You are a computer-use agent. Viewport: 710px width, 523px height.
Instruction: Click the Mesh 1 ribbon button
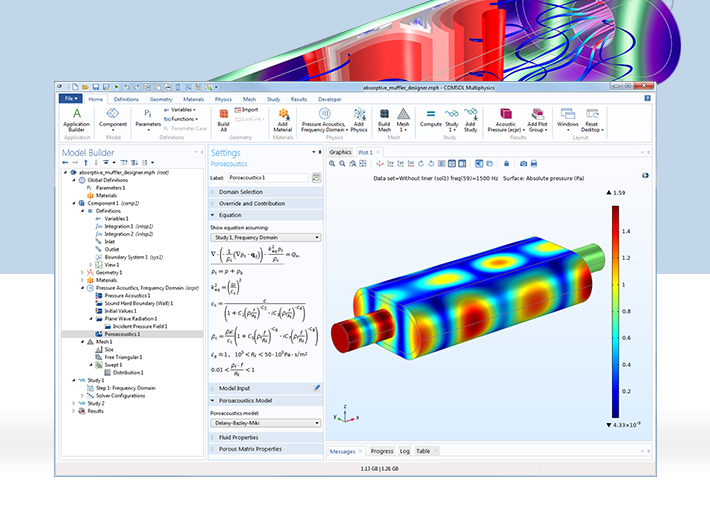(x=403, y=120)
